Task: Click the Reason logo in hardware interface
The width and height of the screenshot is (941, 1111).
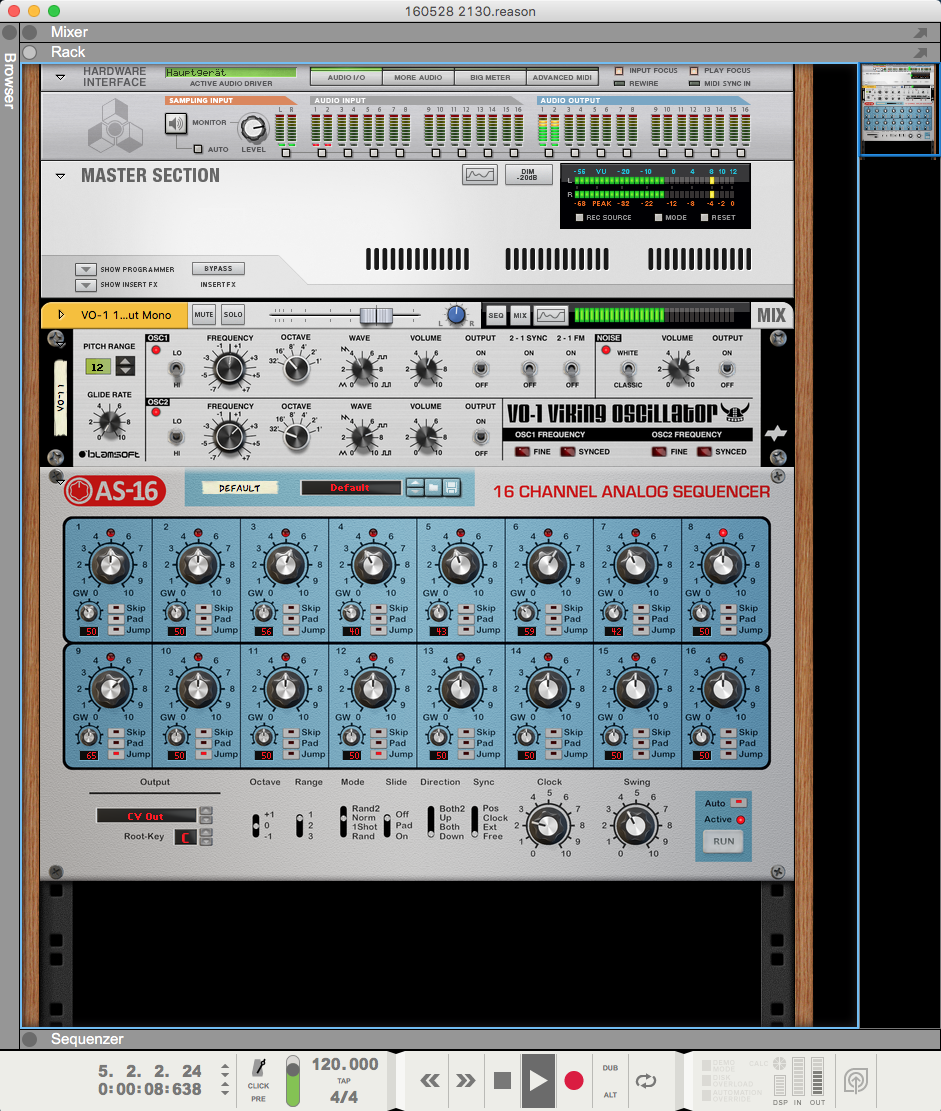Action: click(x=115, y=126)
